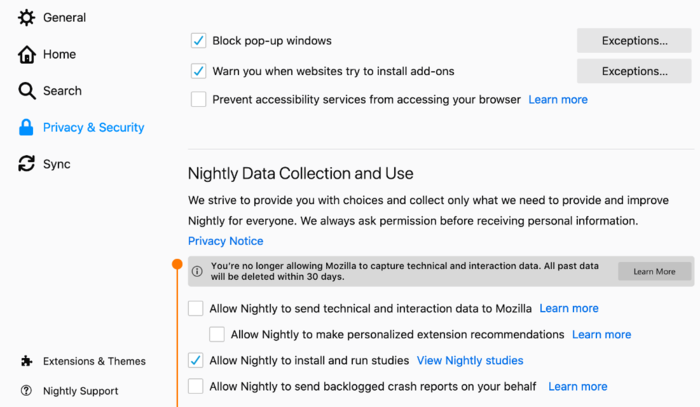700x407 pixels.
Task: Enable sending backlogged crash reports
Action: 196,386
